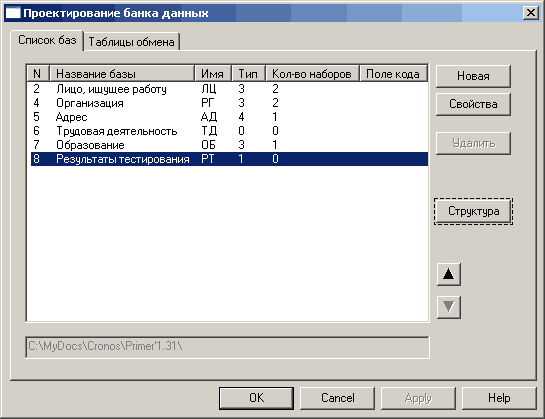Click the Кол-во наборов column header
This screenshot has width=545, height=419.
tap(312, 74)
